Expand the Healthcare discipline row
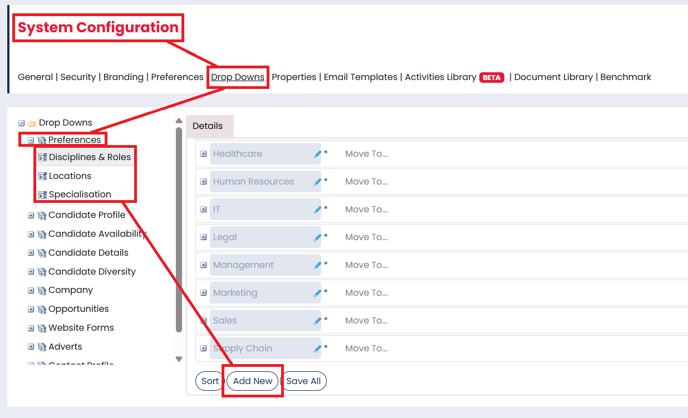 204,154
